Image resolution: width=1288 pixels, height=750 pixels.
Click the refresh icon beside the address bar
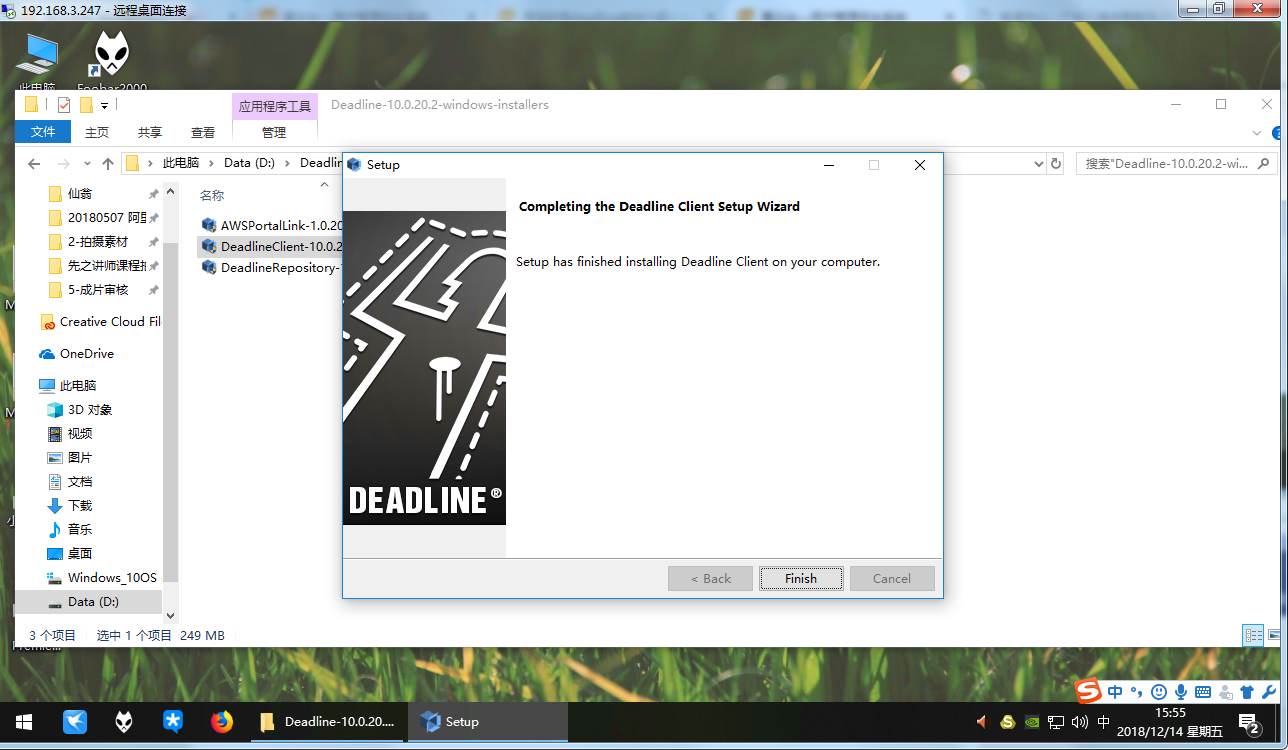(x=1055, y=163)
